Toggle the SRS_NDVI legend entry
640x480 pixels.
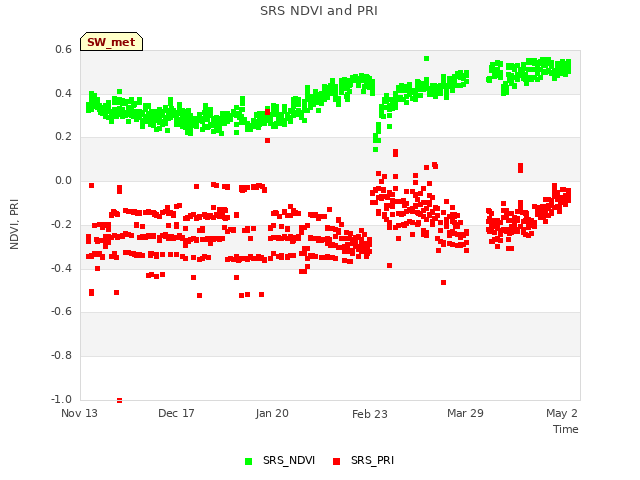click(x=280, y=460)
